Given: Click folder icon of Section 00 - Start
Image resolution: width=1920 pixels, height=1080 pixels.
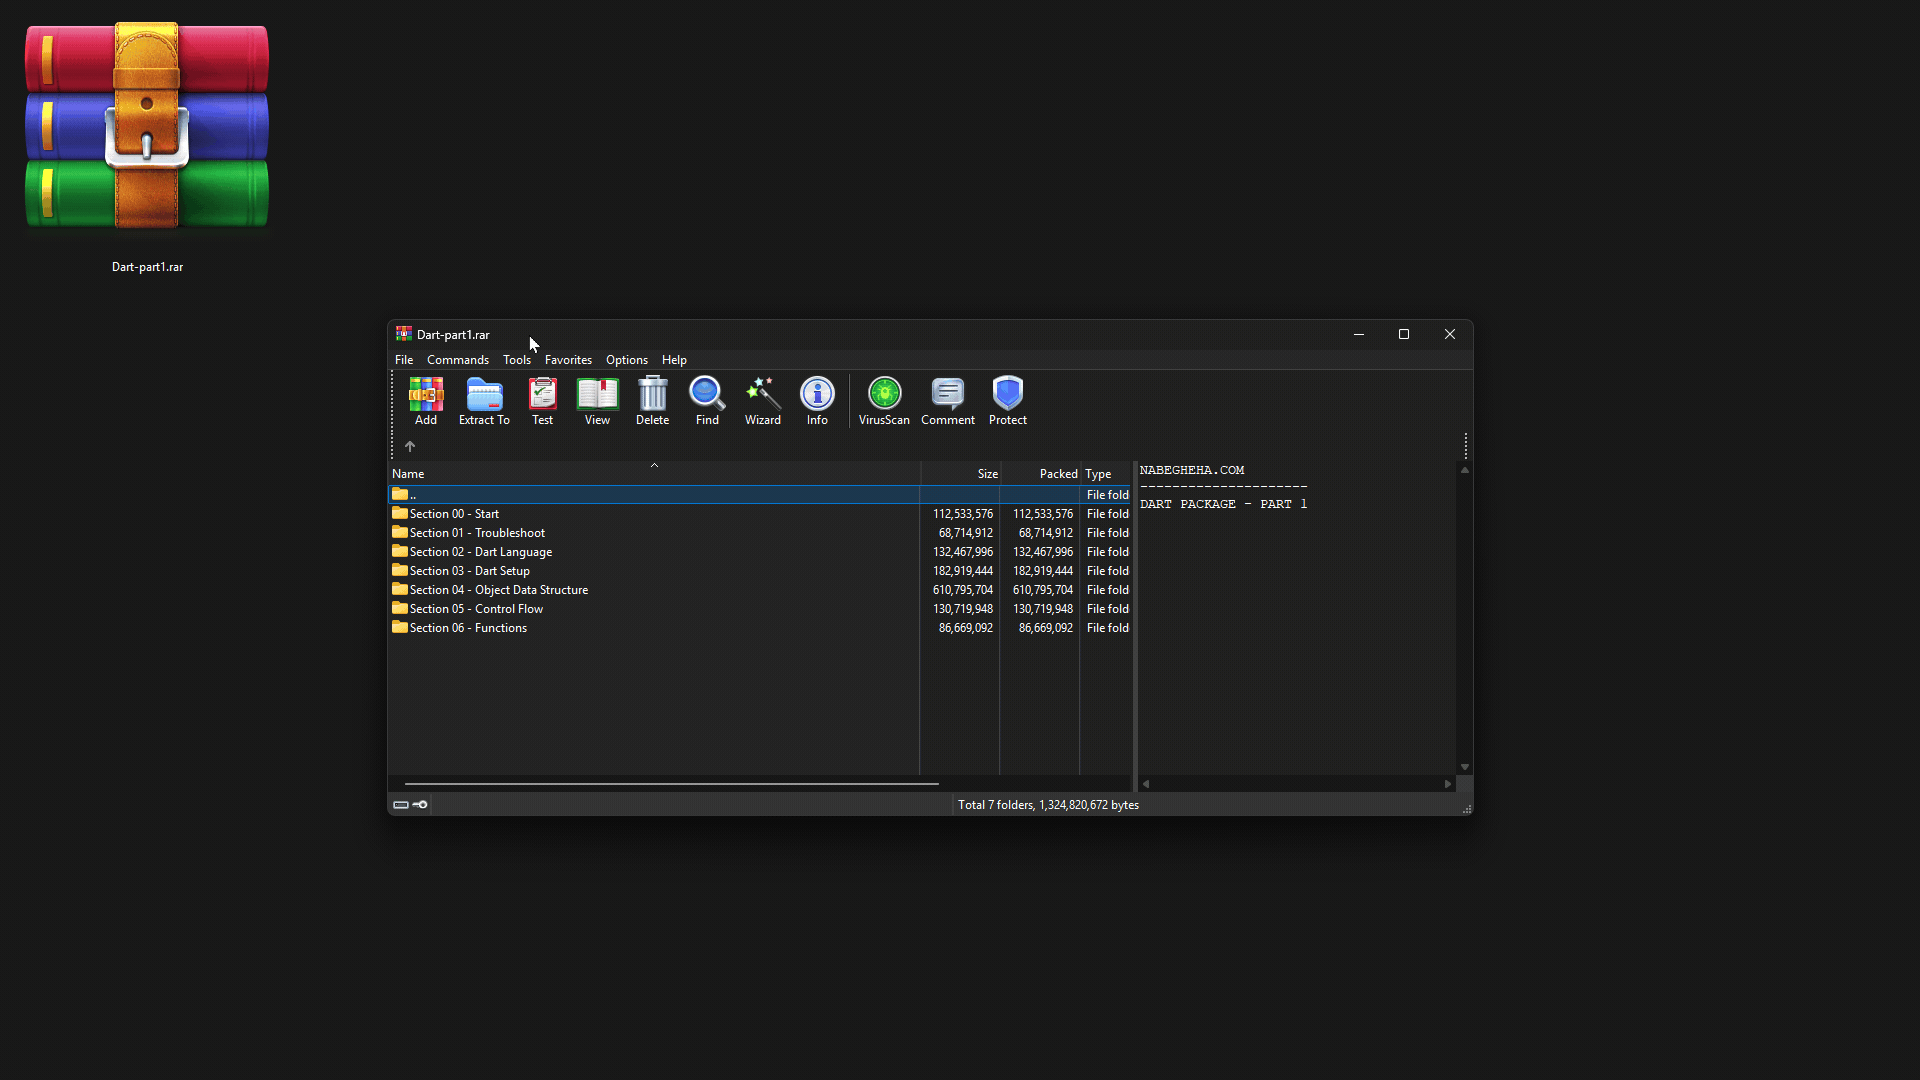Looking at the screenshot, I should tap(400, 513).
